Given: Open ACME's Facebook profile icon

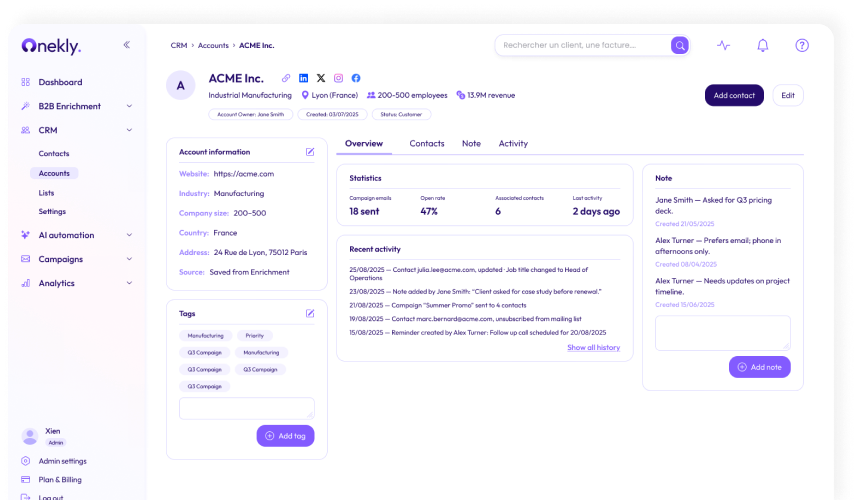Looking at the screenshot, I should pyautogui.click(x=356, y=77).
